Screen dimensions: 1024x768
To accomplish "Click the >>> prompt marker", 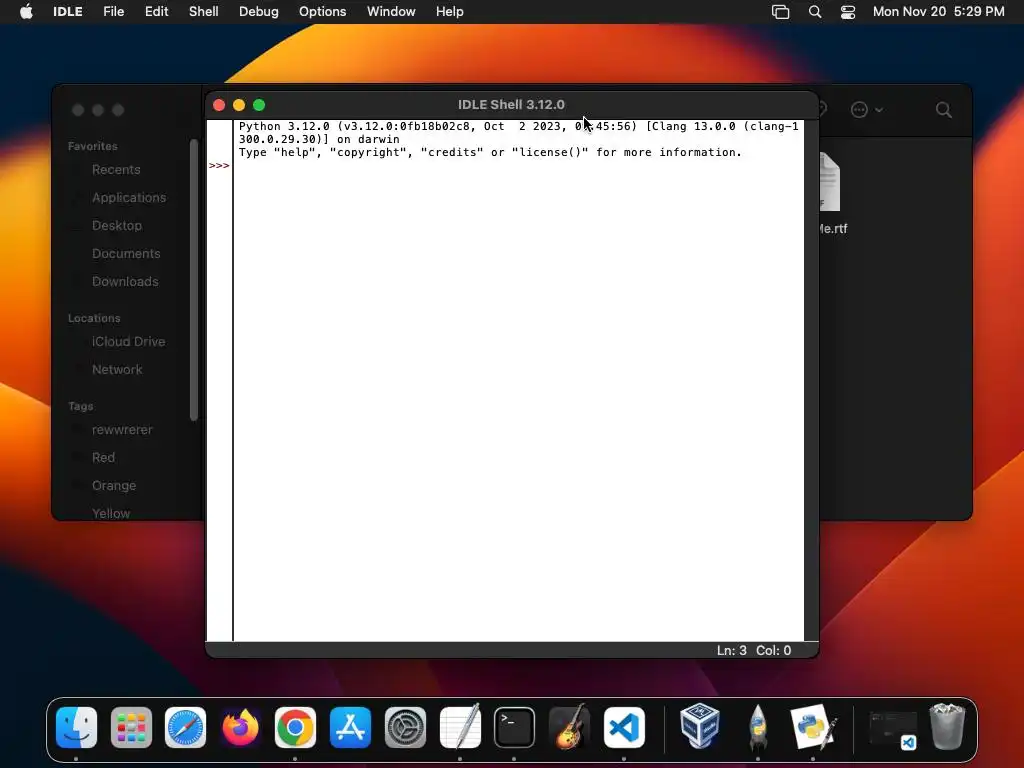I will point(219,166).
